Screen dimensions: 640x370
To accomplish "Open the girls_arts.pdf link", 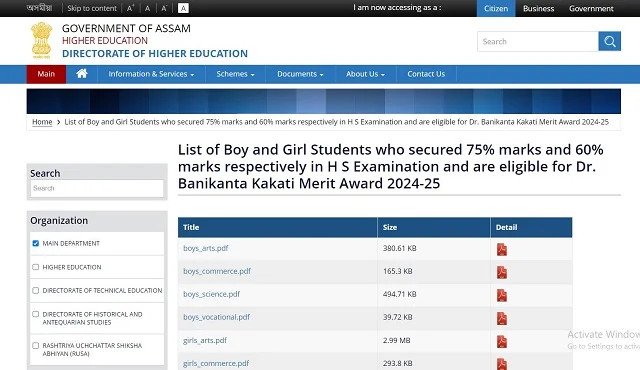I will coord(205,340).
